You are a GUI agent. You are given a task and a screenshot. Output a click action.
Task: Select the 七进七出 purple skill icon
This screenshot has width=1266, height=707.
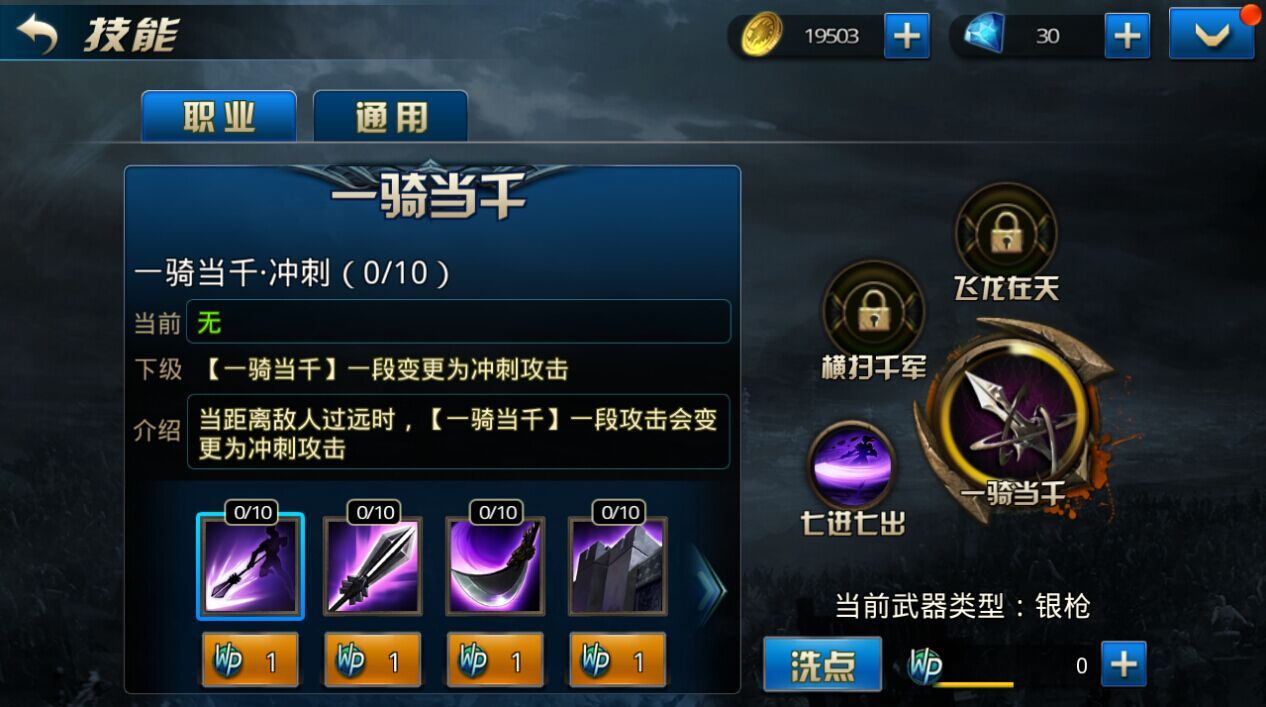click(851, 466)
